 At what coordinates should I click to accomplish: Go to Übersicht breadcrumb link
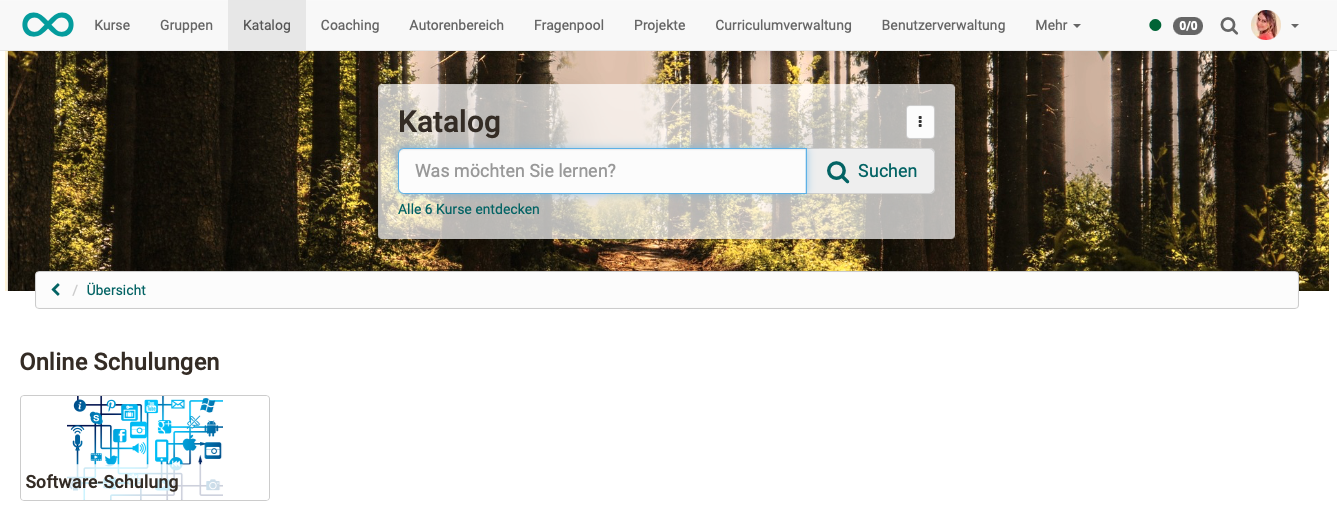pyautogui.click(x=116, y=290)
